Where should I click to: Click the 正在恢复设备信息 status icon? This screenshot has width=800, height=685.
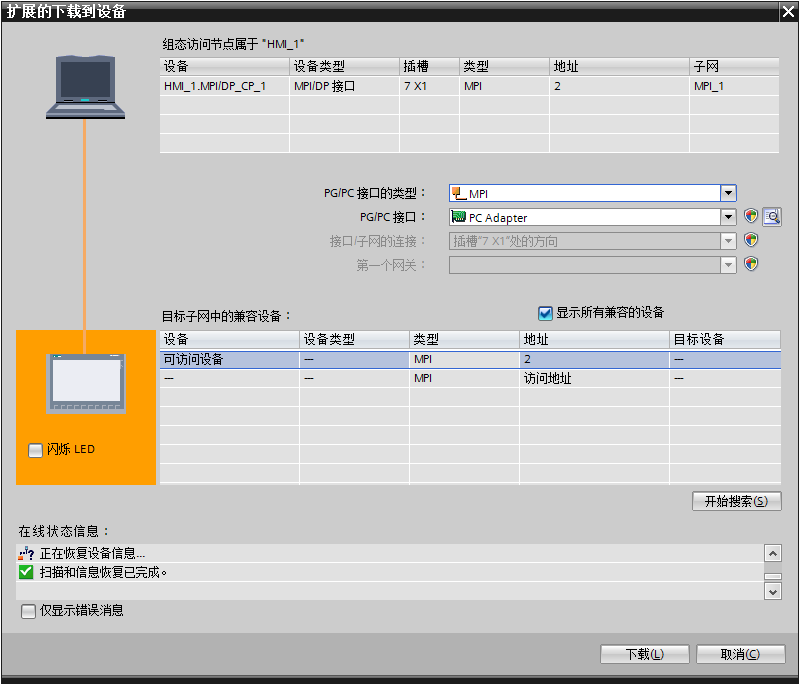[26, 553]
